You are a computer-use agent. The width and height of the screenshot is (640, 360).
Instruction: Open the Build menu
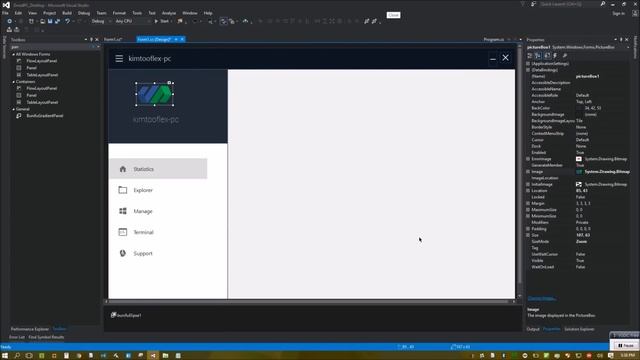tap(67, 13)
